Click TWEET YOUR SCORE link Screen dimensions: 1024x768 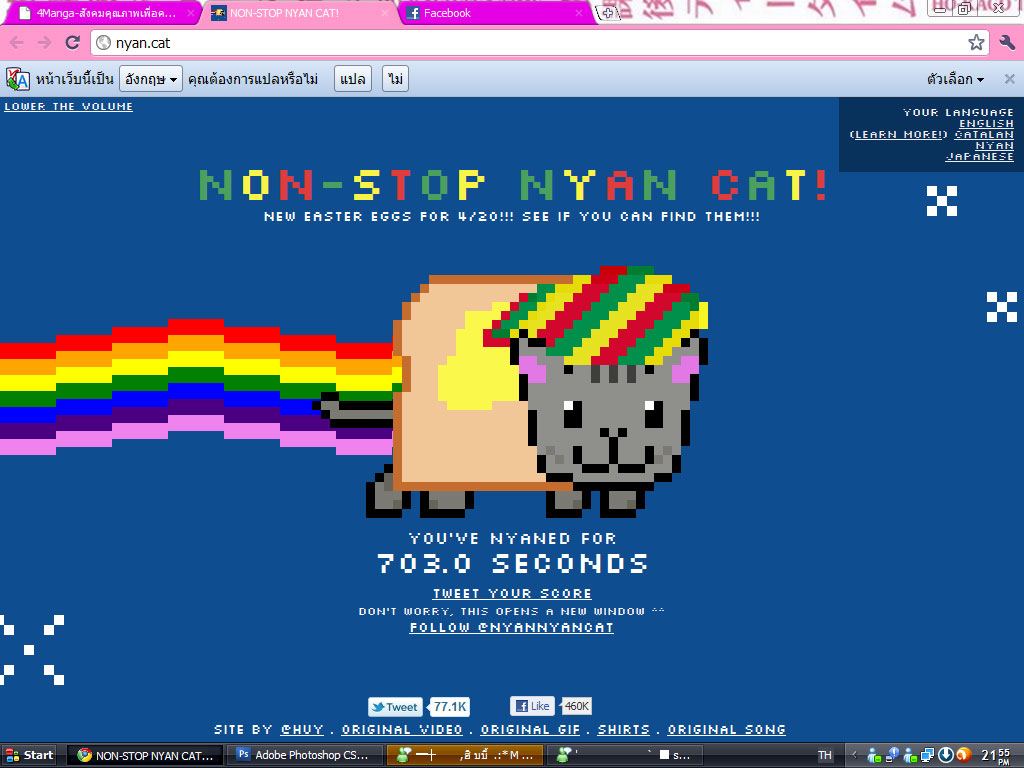(x=512, y=594)
